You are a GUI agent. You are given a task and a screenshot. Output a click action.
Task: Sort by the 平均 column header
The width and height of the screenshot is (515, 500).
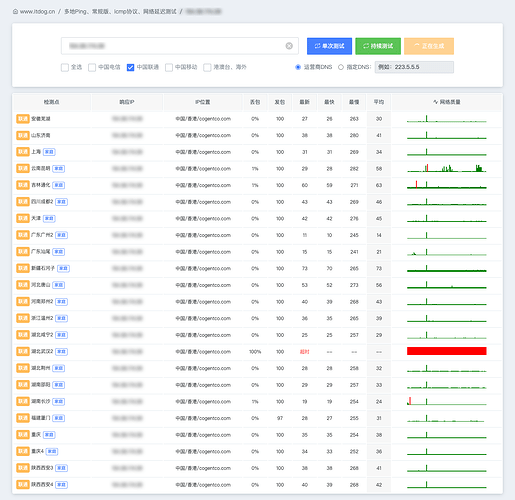(379, 102)
